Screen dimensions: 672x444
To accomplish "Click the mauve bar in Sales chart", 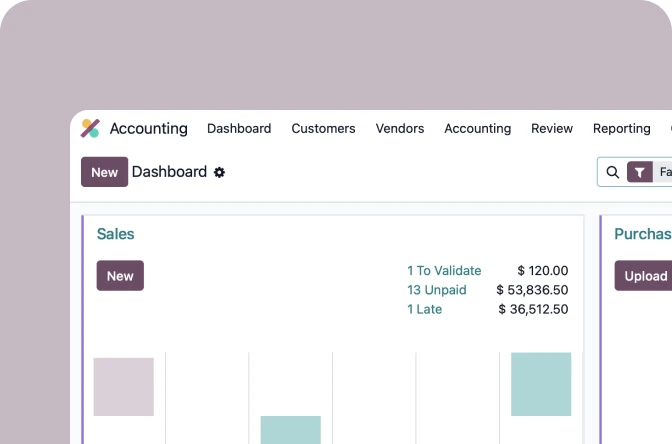I will coord(123,387).
